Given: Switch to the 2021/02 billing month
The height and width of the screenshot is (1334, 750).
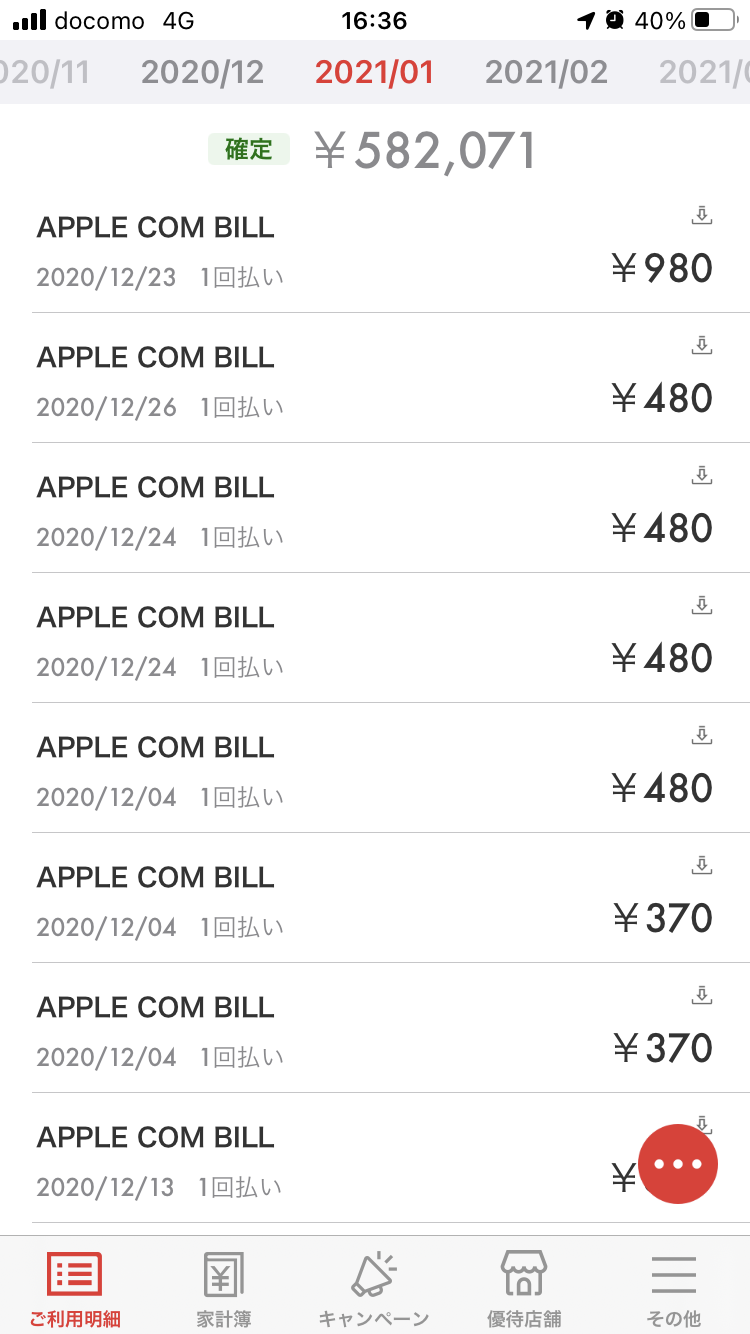Looking at the screenshot, I should click(546, 72).
